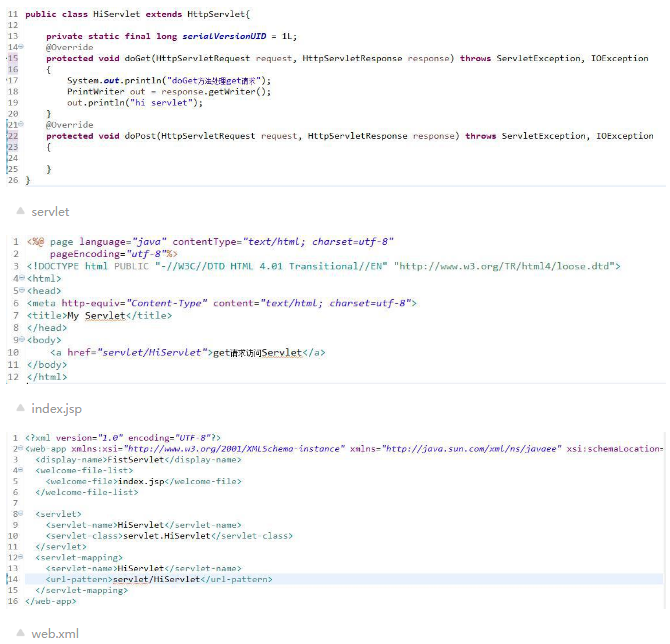This screenshot has height=644, width=670.
Task: Collapse the <web-app> root element
Action: [x=20, y=449]
